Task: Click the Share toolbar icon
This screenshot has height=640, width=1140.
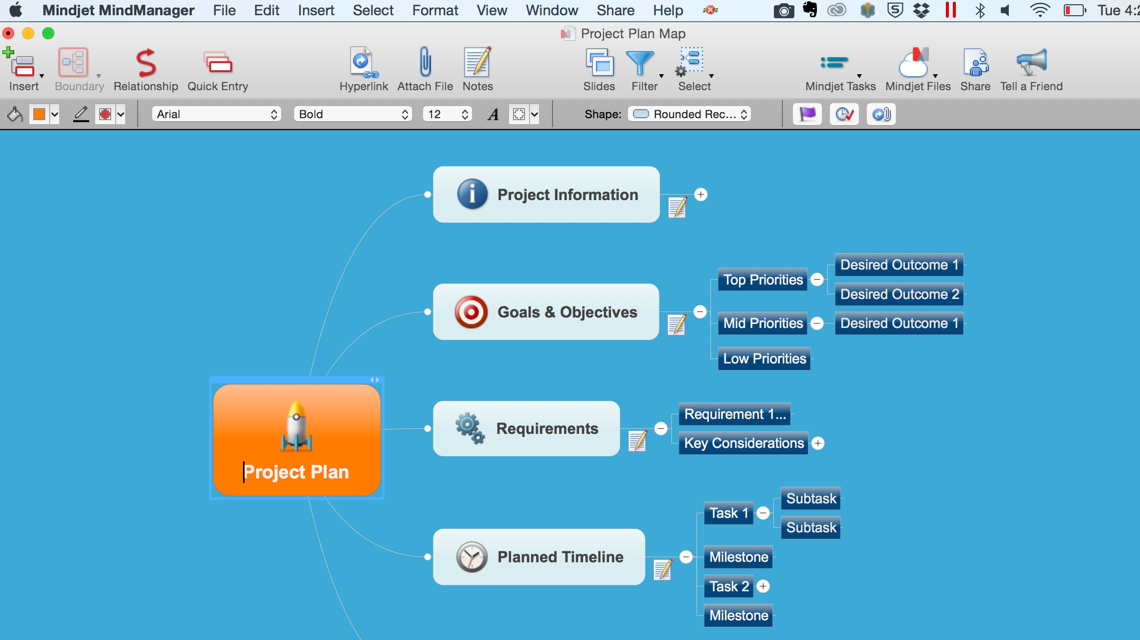Action: point(976,63)
